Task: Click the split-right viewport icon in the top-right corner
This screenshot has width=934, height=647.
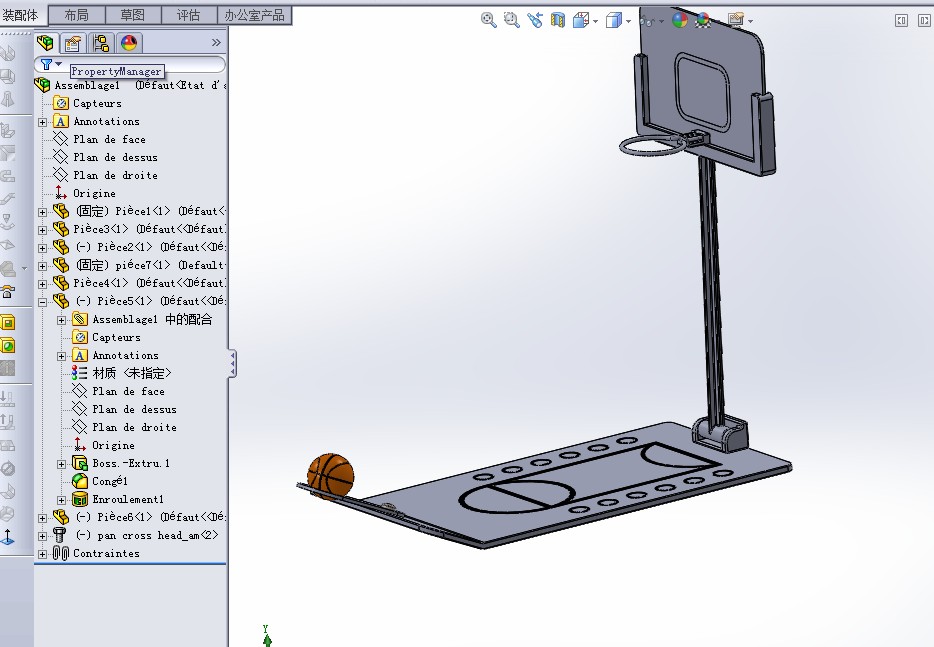Action: click(924, 21)
